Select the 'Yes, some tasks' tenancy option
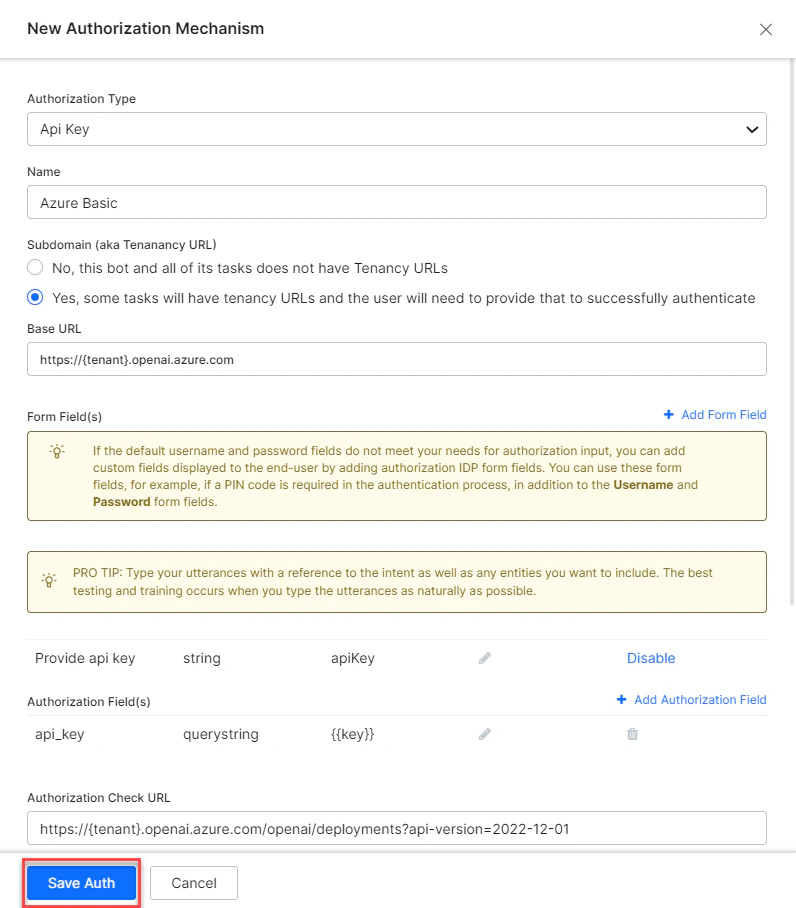Screen dimensions: 796x908 [35, 297]
